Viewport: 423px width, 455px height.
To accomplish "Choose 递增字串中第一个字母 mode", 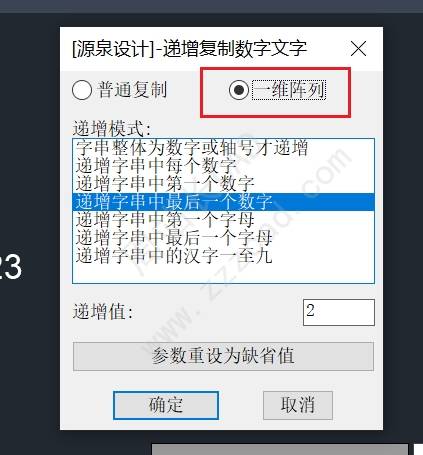I will (x=223, y=220).
